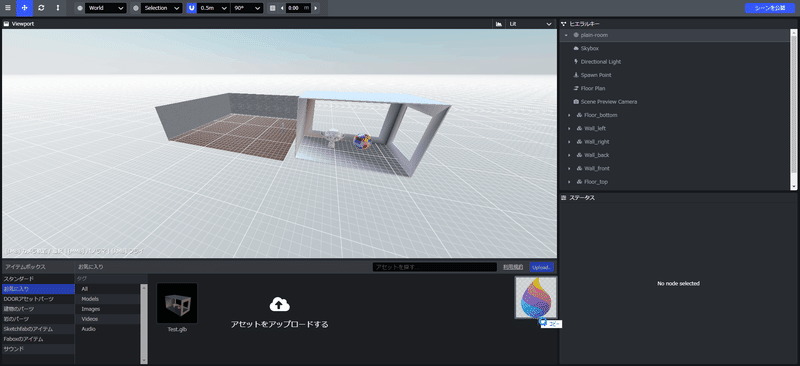Select the scale tool
The image size is (800, 366).
tap(58, 8)
